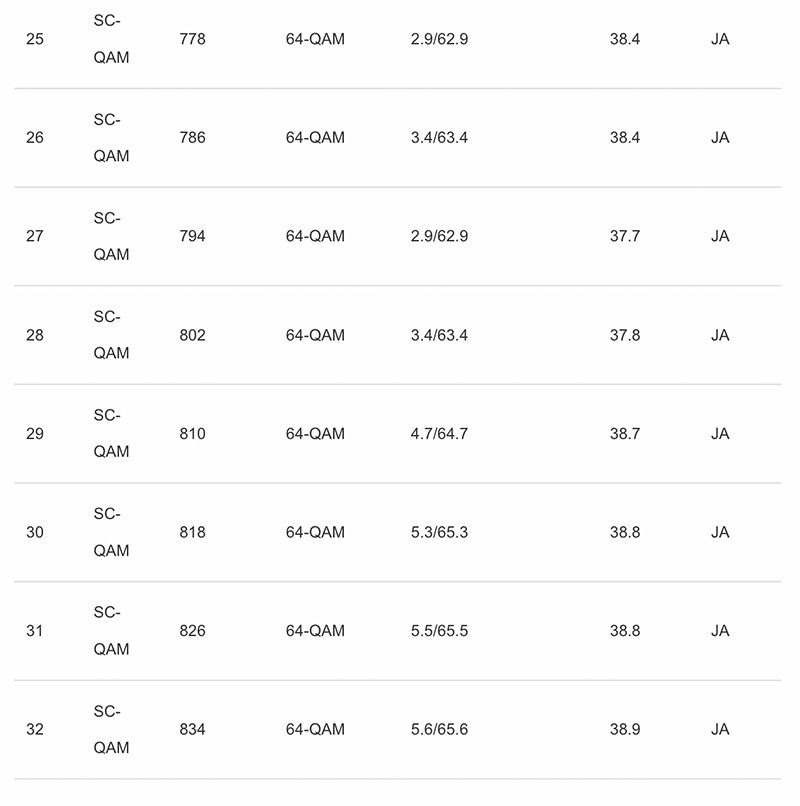This screenshot has width=800, height=806.
Task: Select SNR value 37.8 in row 28
Action: [x=625, y=335]
